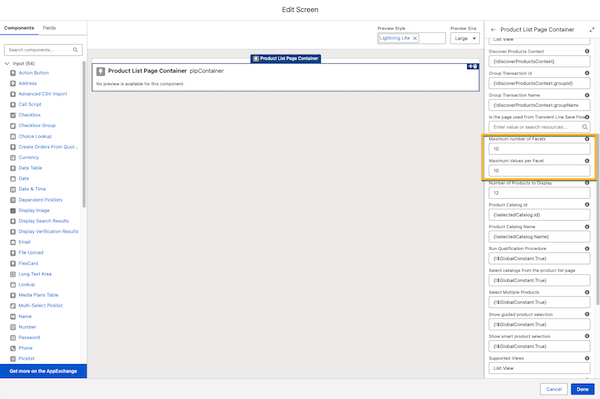Click the Select Multiple Products field
This screenshot has height=399, width=600.
pos(539,302)
